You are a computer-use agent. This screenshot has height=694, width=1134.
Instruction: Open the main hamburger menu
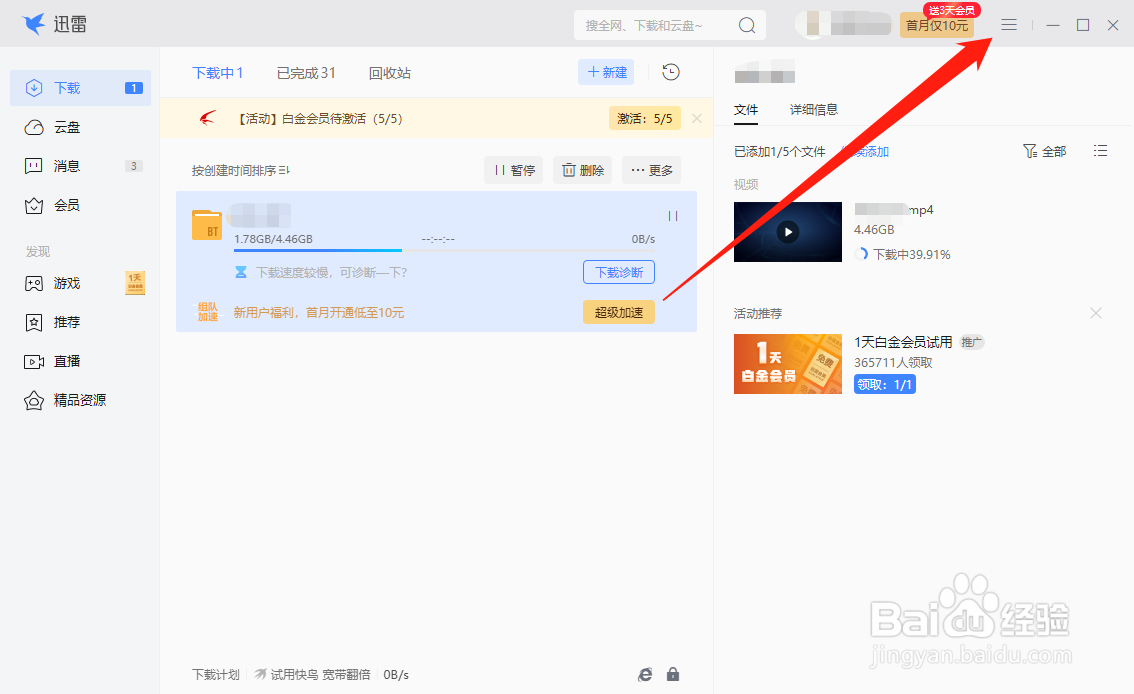coord(1009,25)
